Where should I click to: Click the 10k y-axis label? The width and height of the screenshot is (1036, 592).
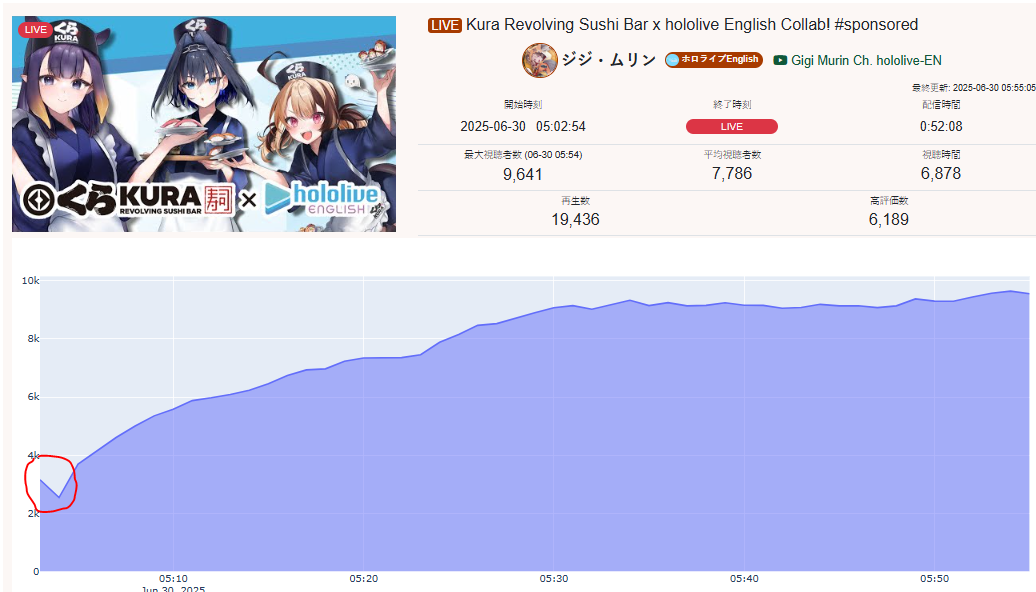pos(30,281)
